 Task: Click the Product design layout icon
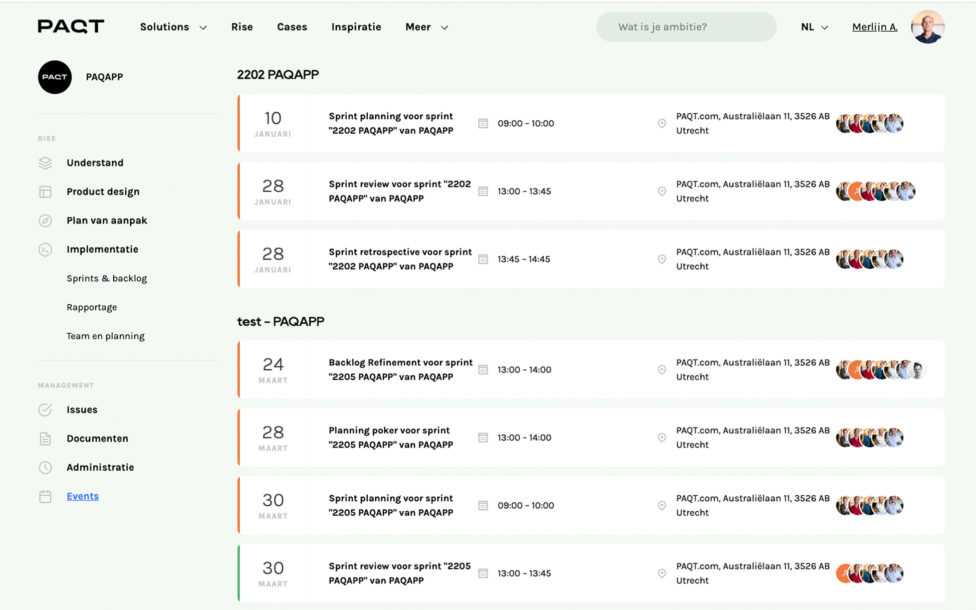45,192
